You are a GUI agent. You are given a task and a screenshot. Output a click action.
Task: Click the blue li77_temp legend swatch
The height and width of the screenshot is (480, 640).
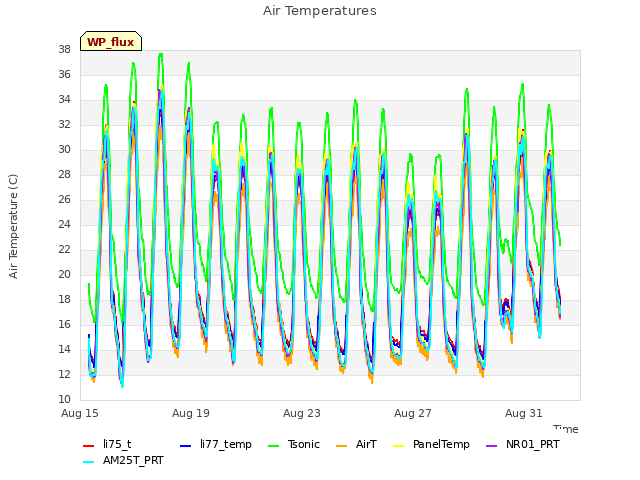point(185,446)
